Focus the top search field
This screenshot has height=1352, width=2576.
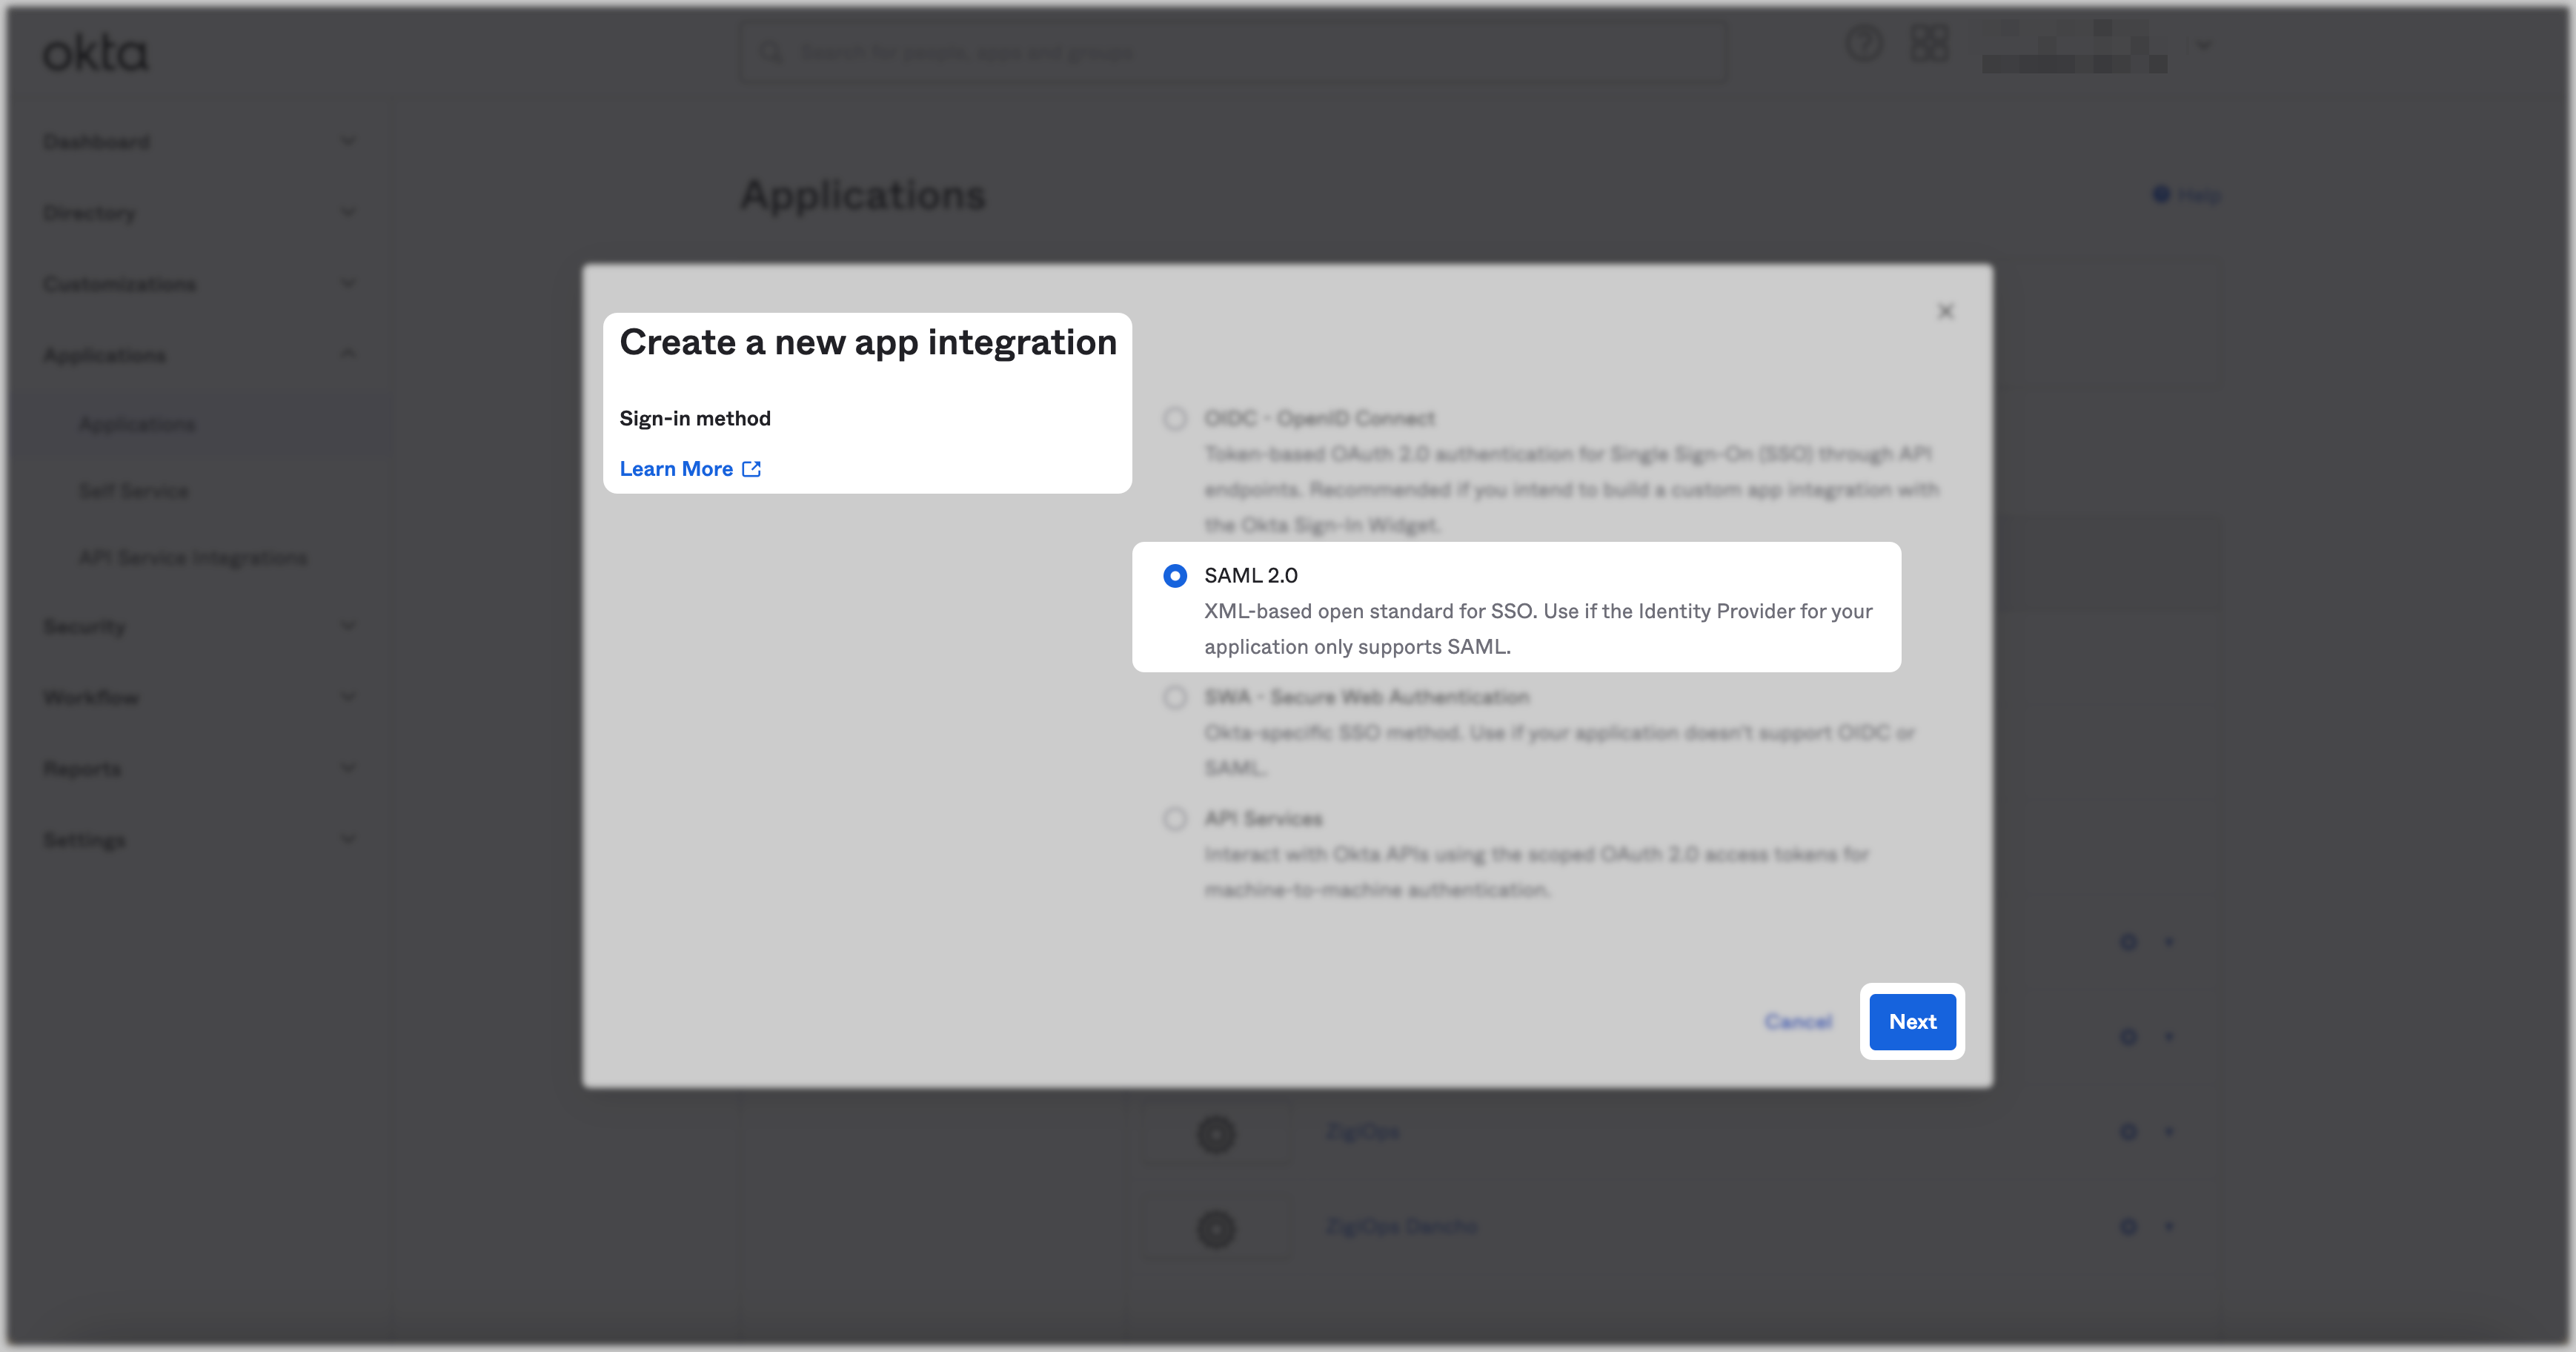pos(1230,52)
